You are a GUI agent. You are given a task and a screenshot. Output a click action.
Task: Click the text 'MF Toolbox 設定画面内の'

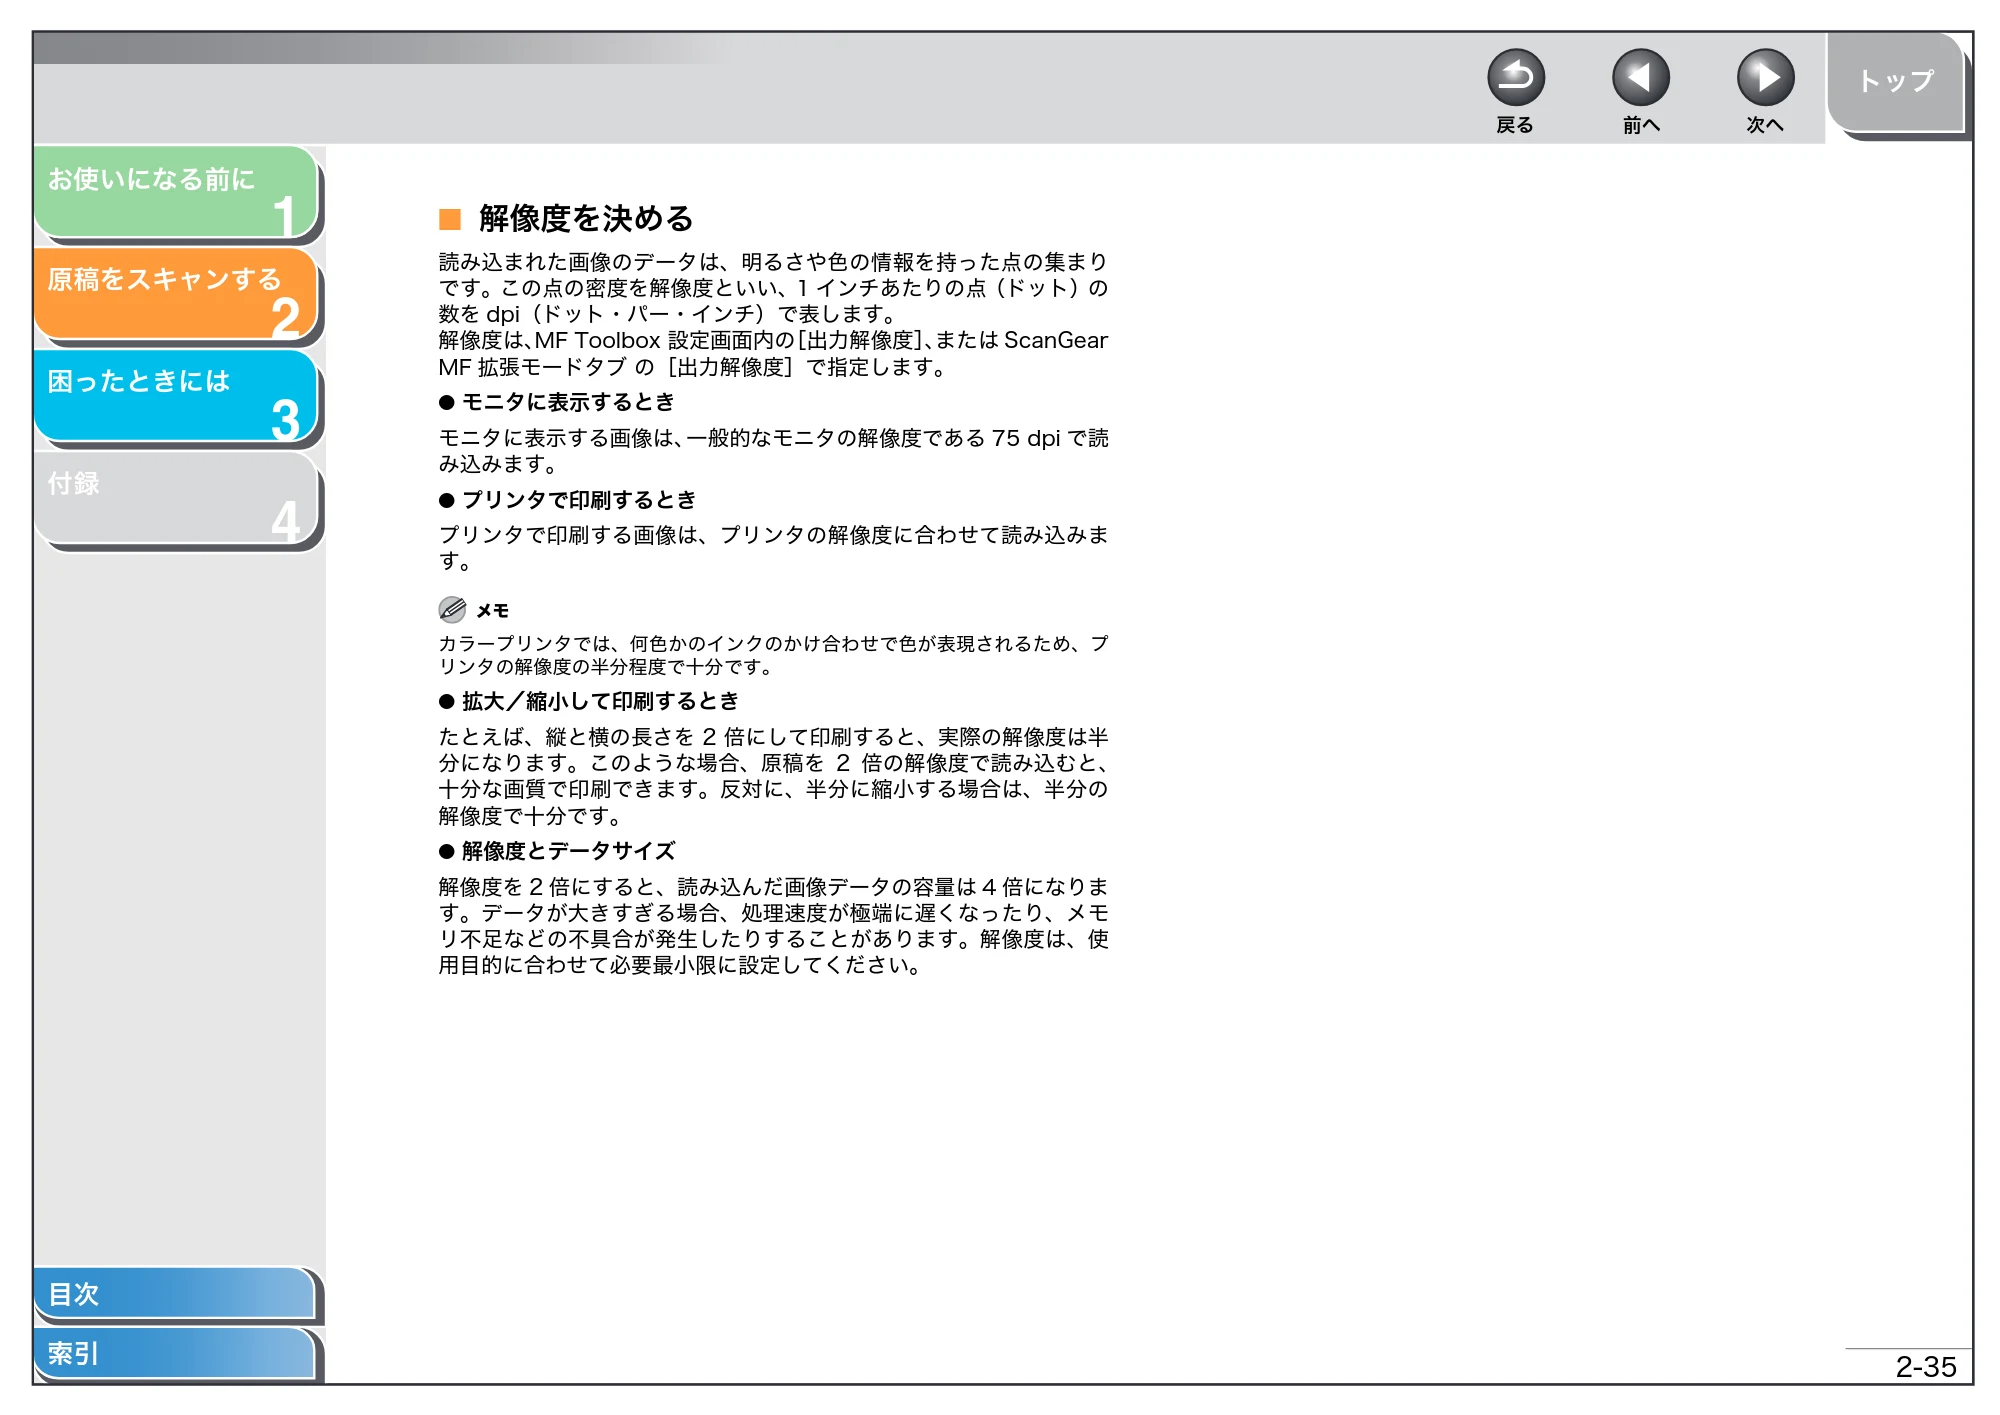(664, 340)
